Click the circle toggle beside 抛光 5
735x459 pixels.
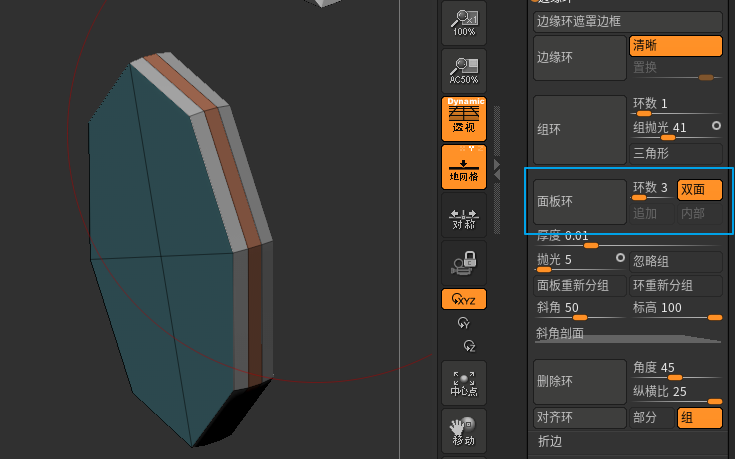pos(620,258)
